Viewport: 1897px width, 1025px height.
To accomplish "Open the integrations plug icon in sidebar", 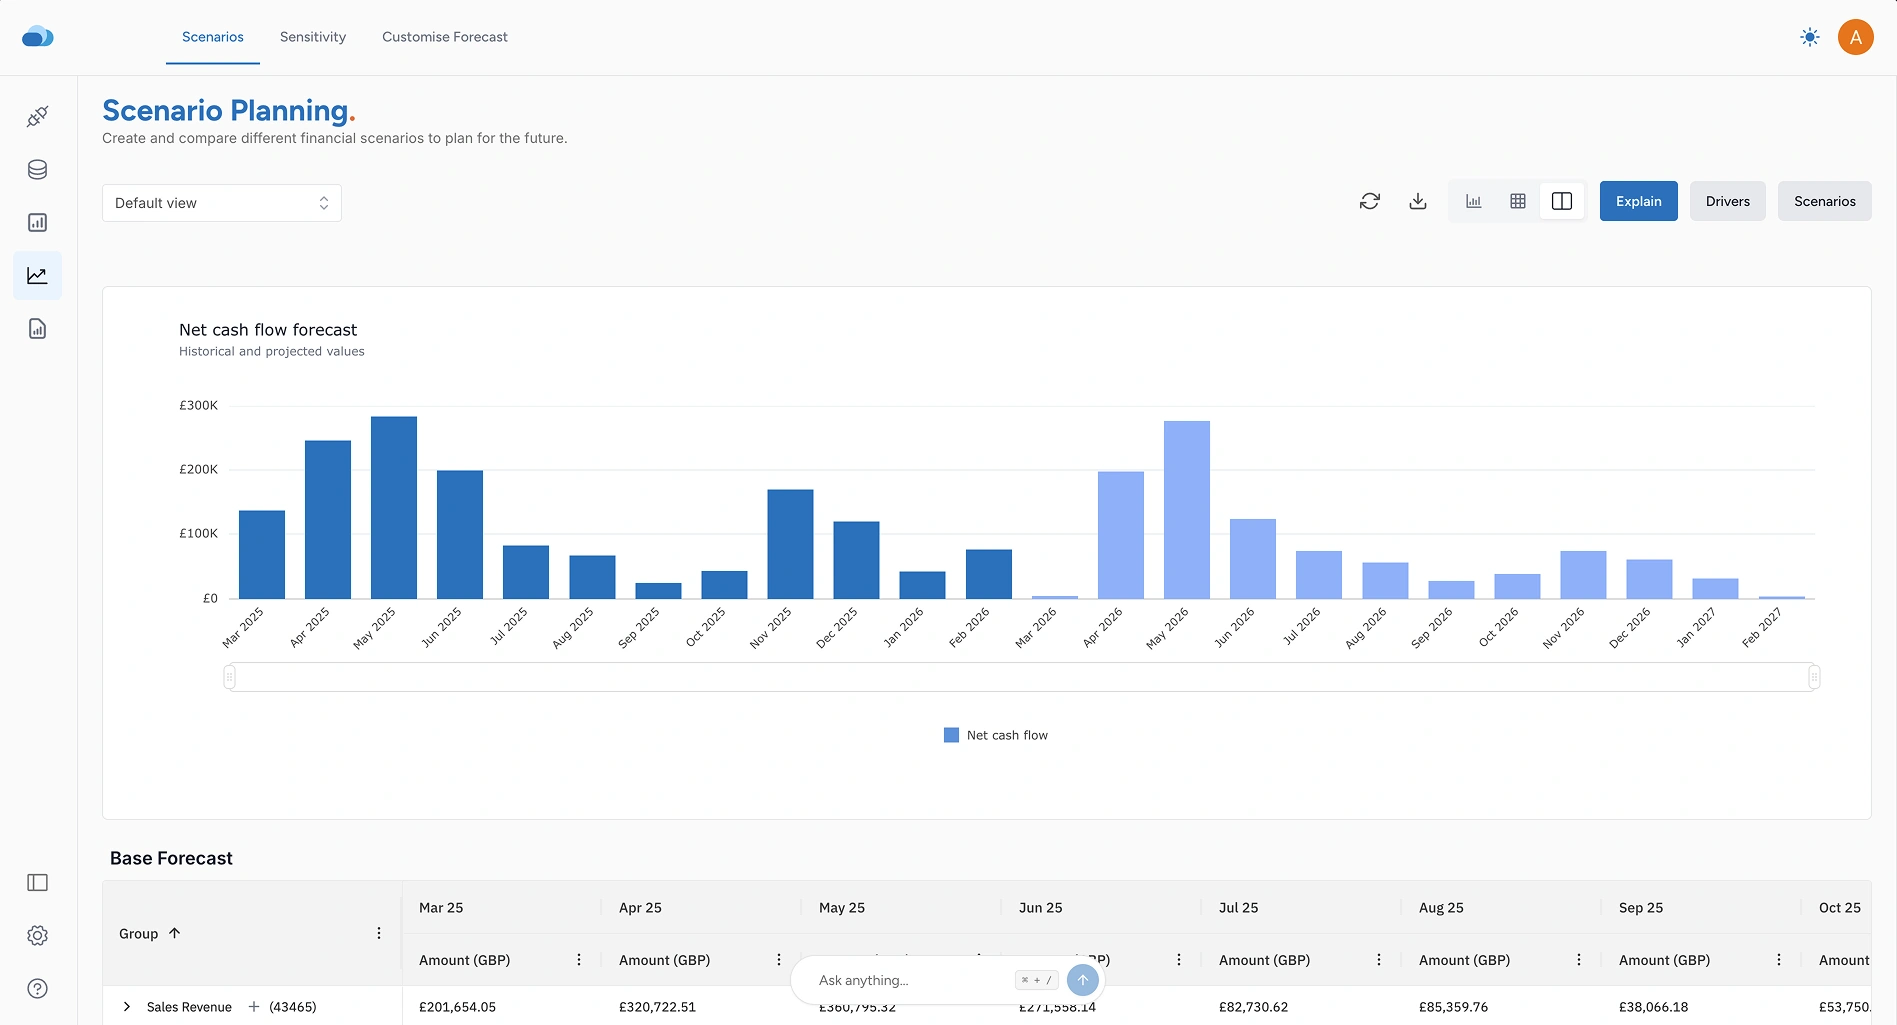I will (x=37, y=117).
